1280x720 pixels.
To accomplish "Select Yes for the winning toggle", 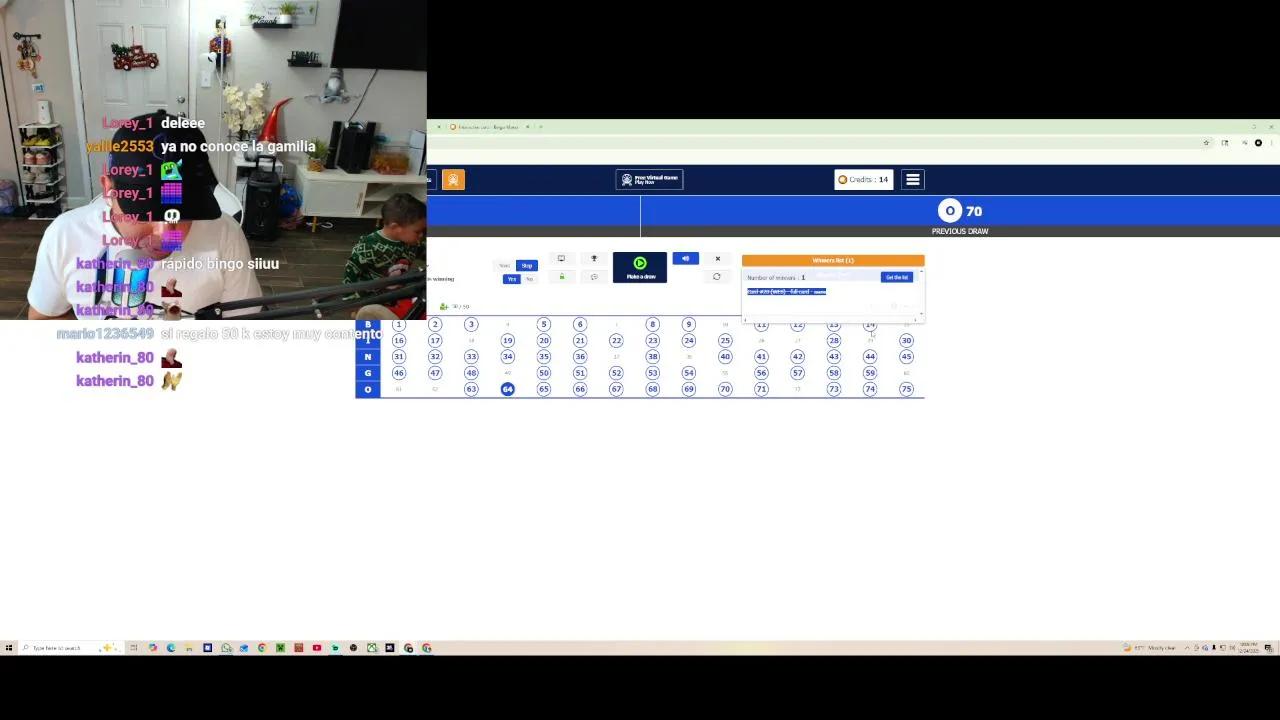I will click(511, 279).
